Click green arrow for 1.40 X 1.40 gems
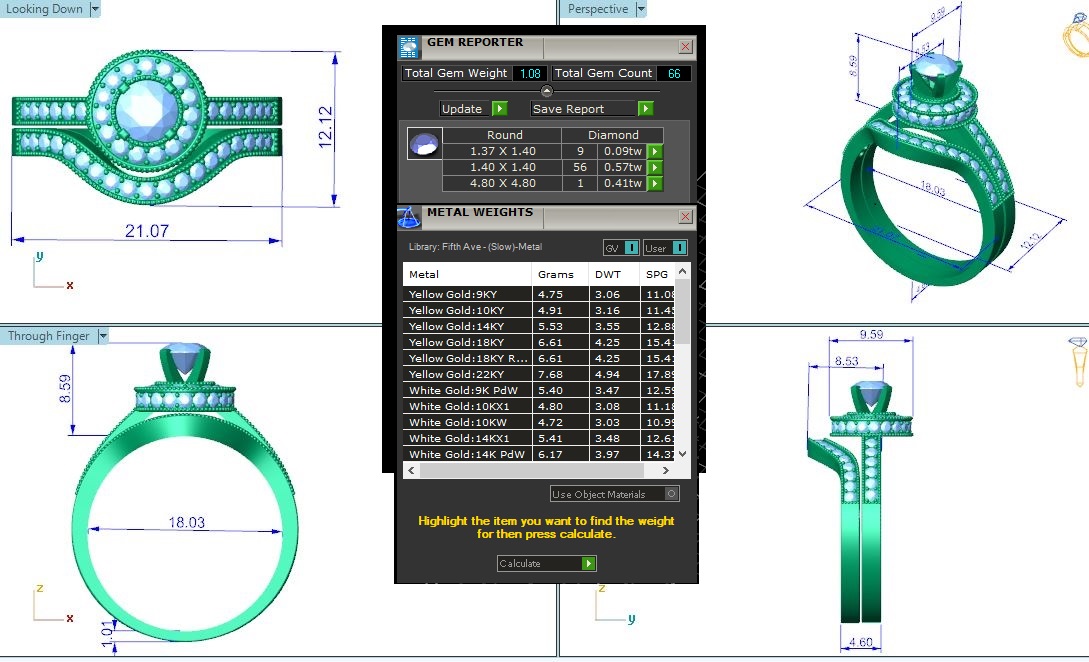1089x662 pixels. pos(655,167)
